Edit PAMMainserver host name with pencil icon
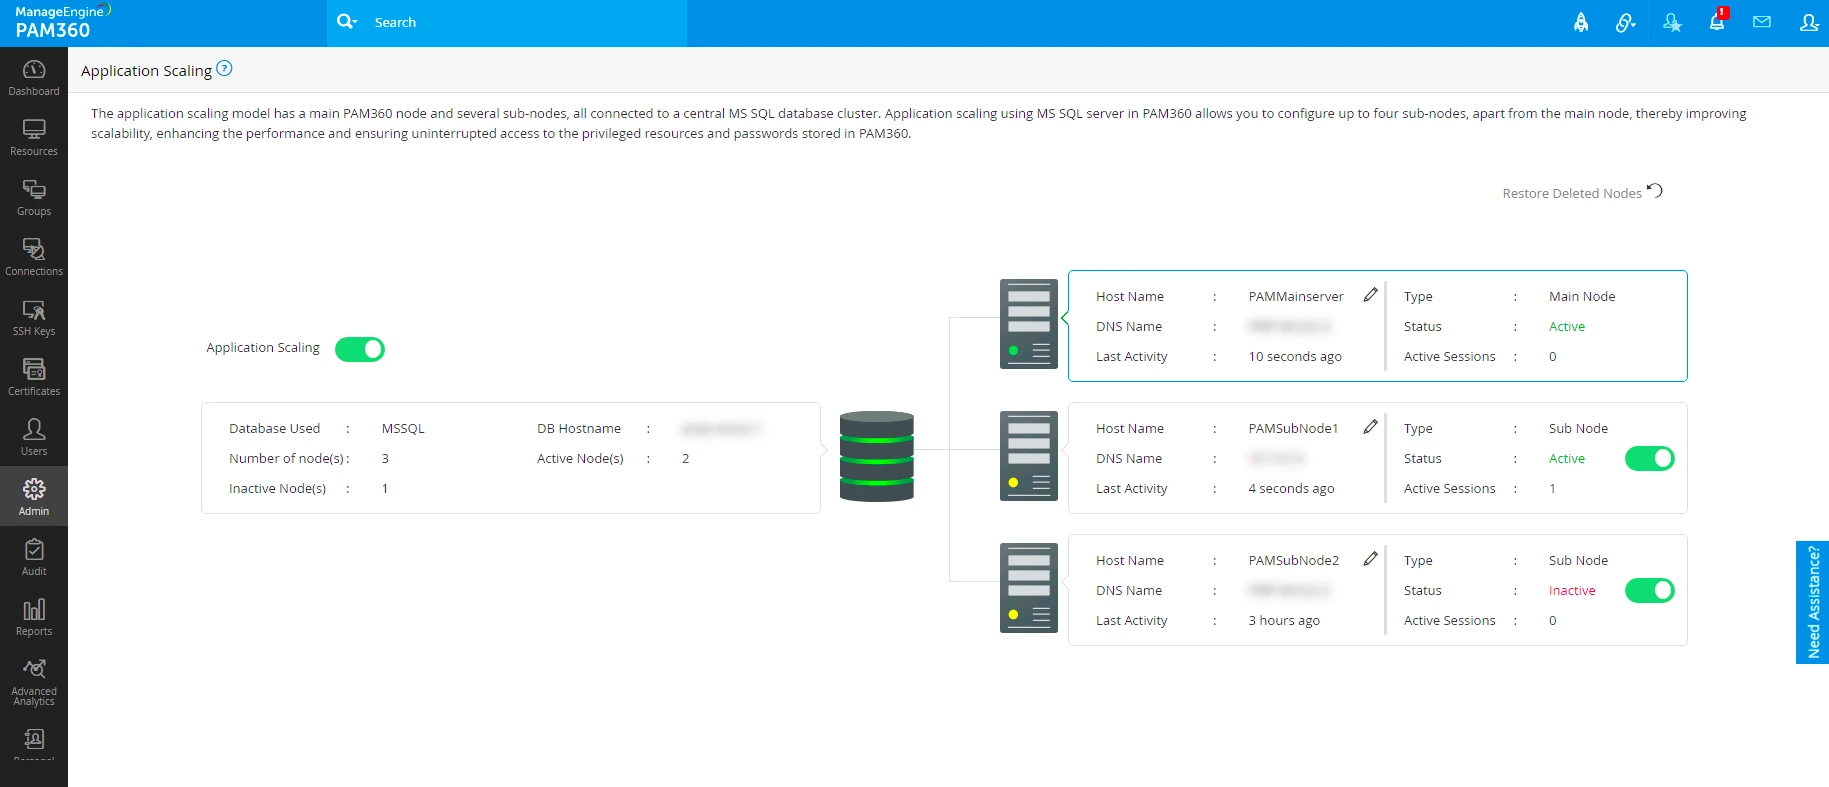Viewport: 1829px width, 787px height. click(x=1370, y=295)
